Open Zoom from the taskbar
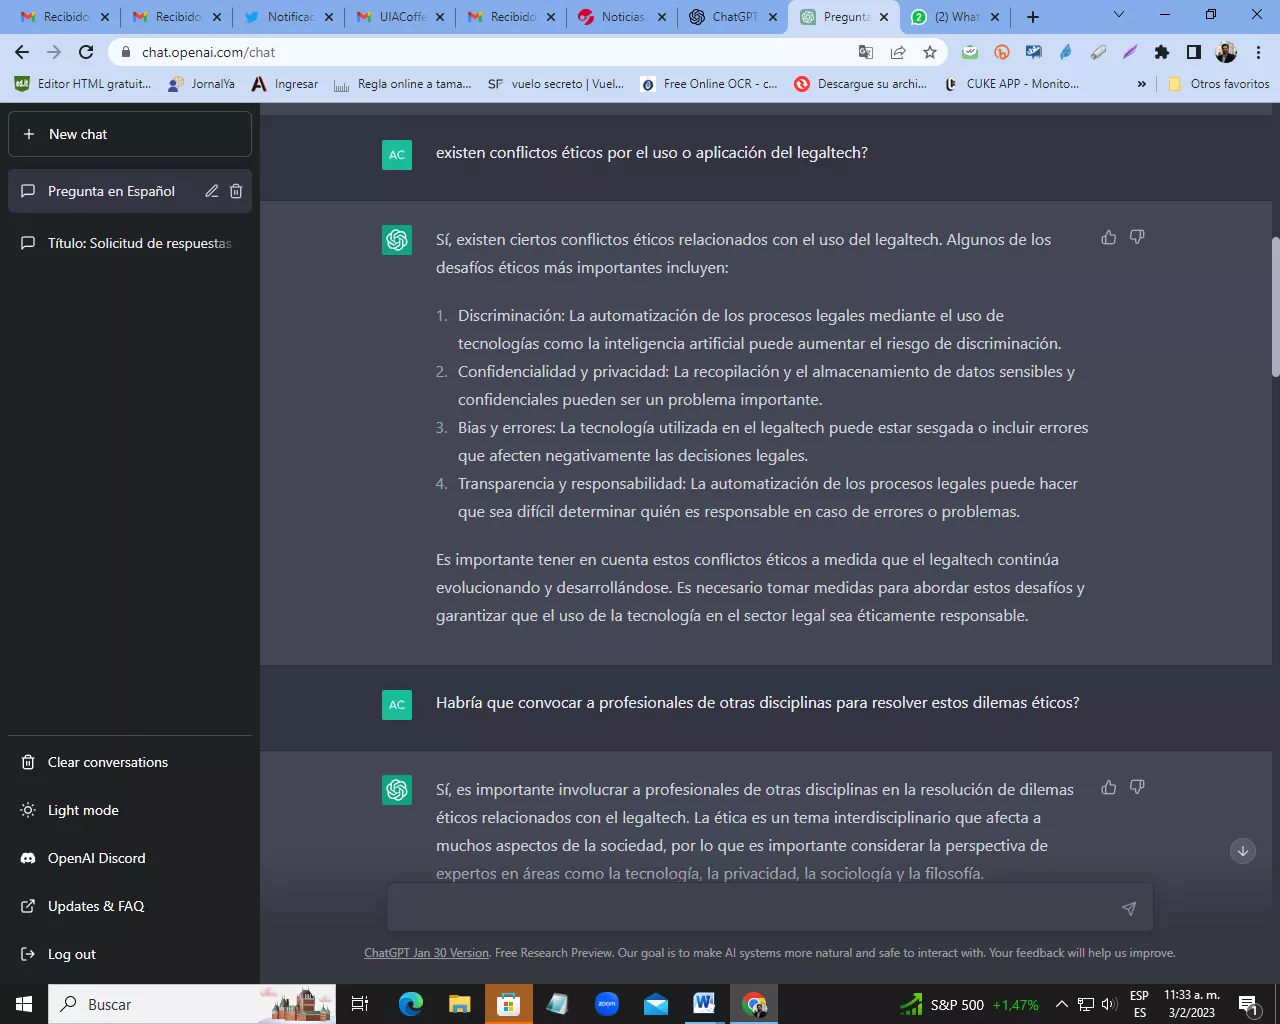 coord(607,1004)
